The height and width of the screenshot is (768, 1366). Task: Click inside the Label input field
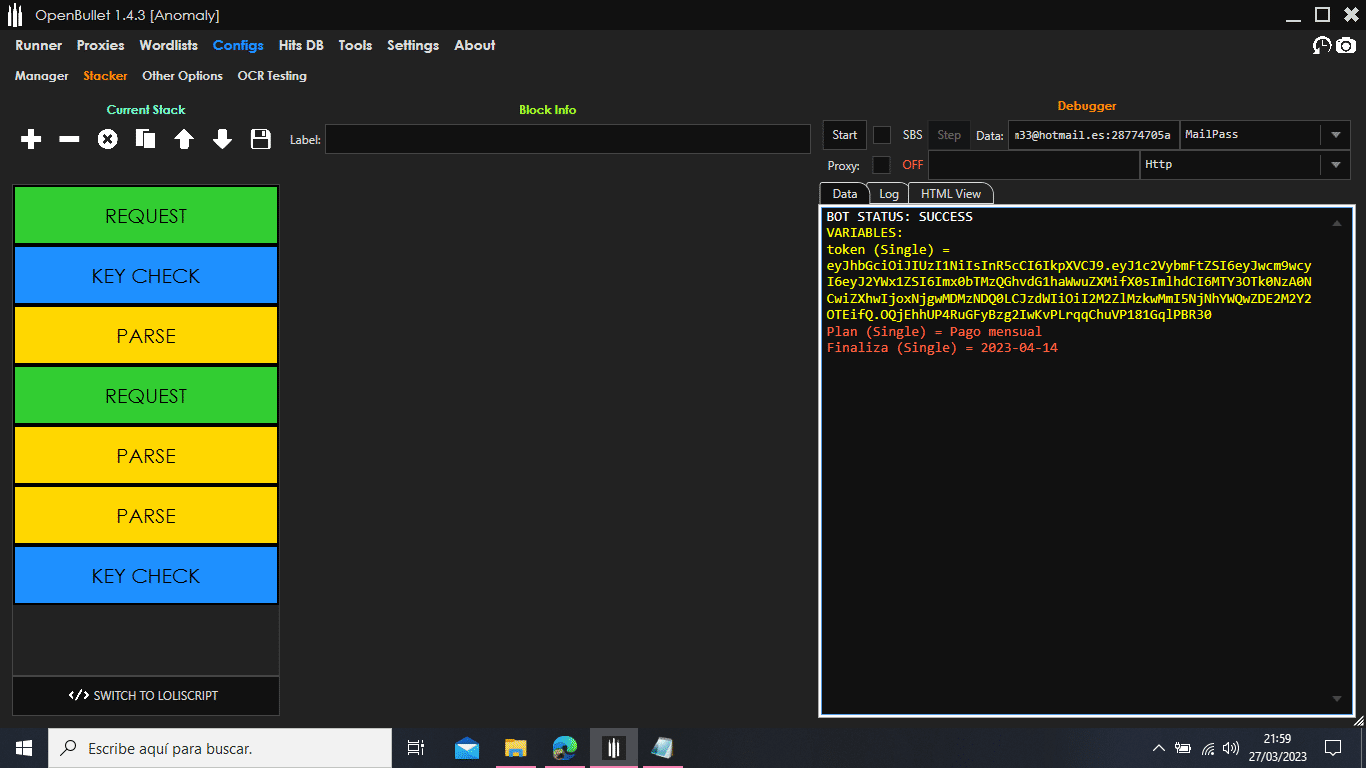[567, 140]
